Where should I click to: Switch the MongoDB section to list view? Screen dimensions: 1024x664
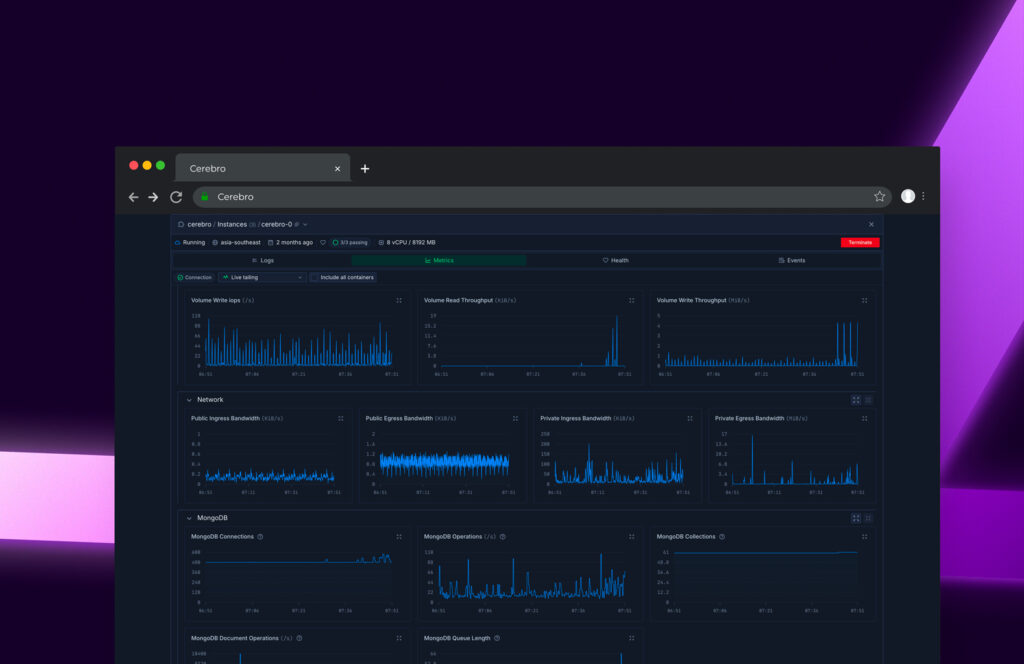coord(868,518)
